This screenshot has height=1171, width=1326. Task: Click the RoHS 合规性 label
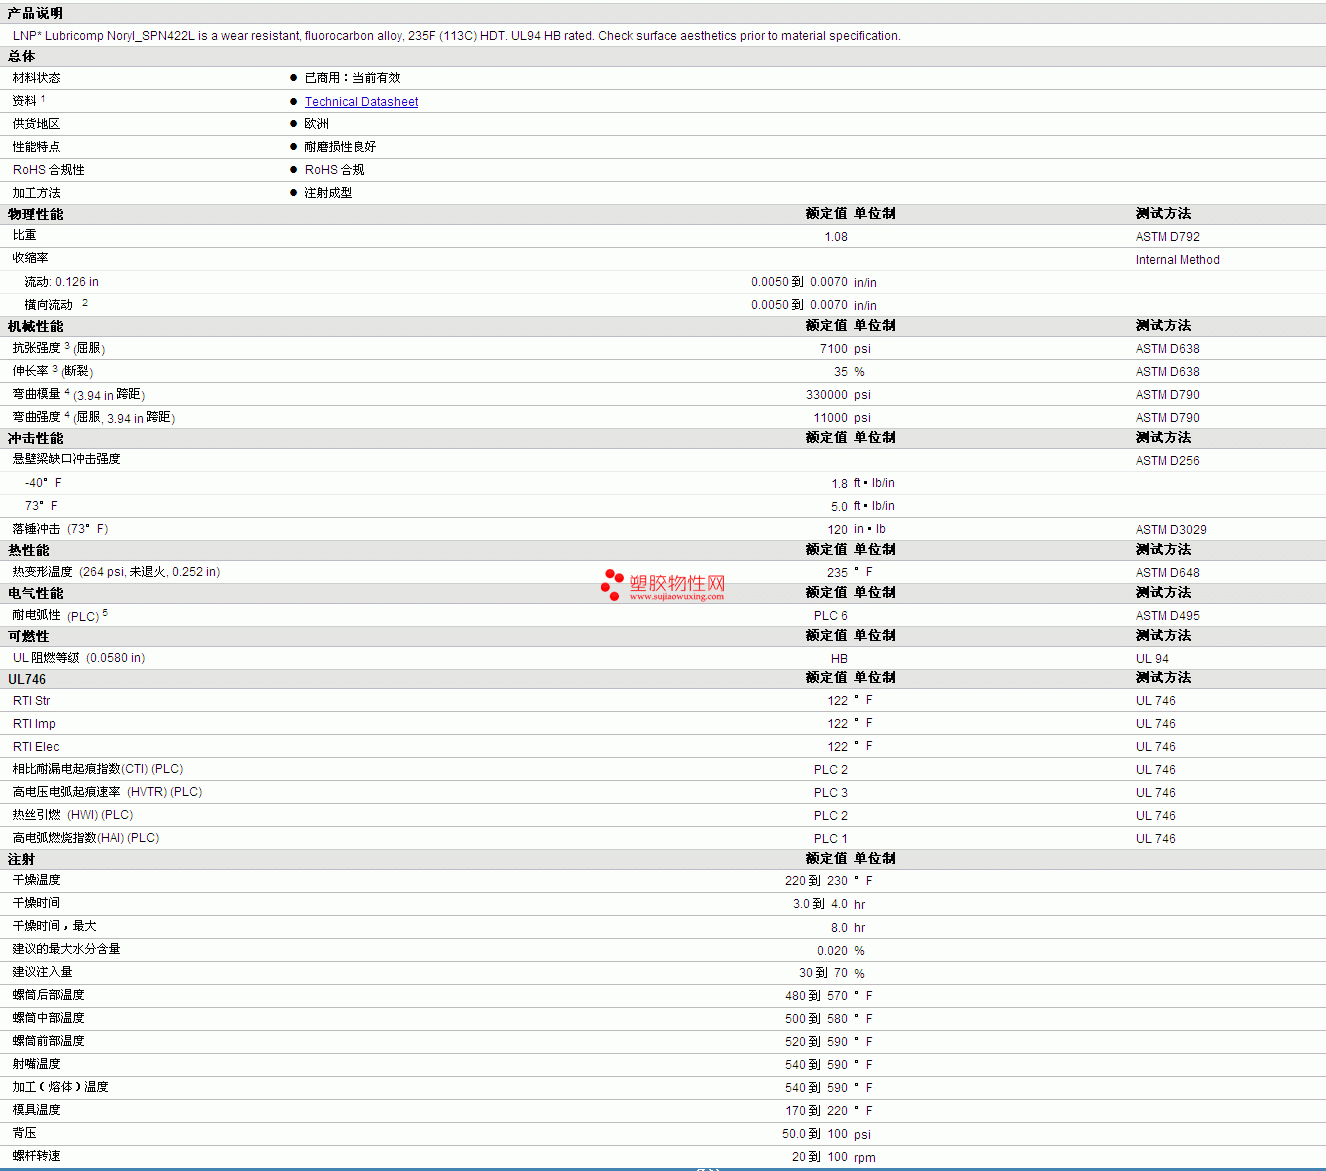(48, 170)
